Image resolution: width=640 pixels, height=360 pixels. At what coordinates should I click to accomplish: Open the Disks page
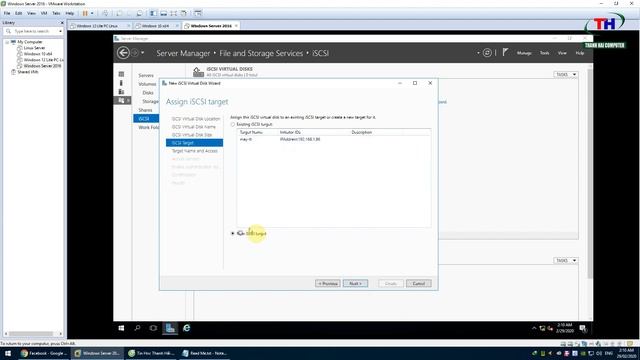click(148, 93)
